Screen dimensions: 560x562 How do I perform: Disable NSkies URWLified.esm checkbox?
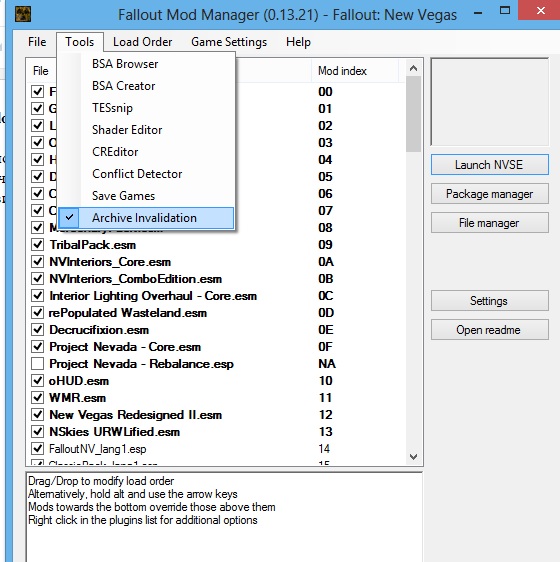coord(37,432)
